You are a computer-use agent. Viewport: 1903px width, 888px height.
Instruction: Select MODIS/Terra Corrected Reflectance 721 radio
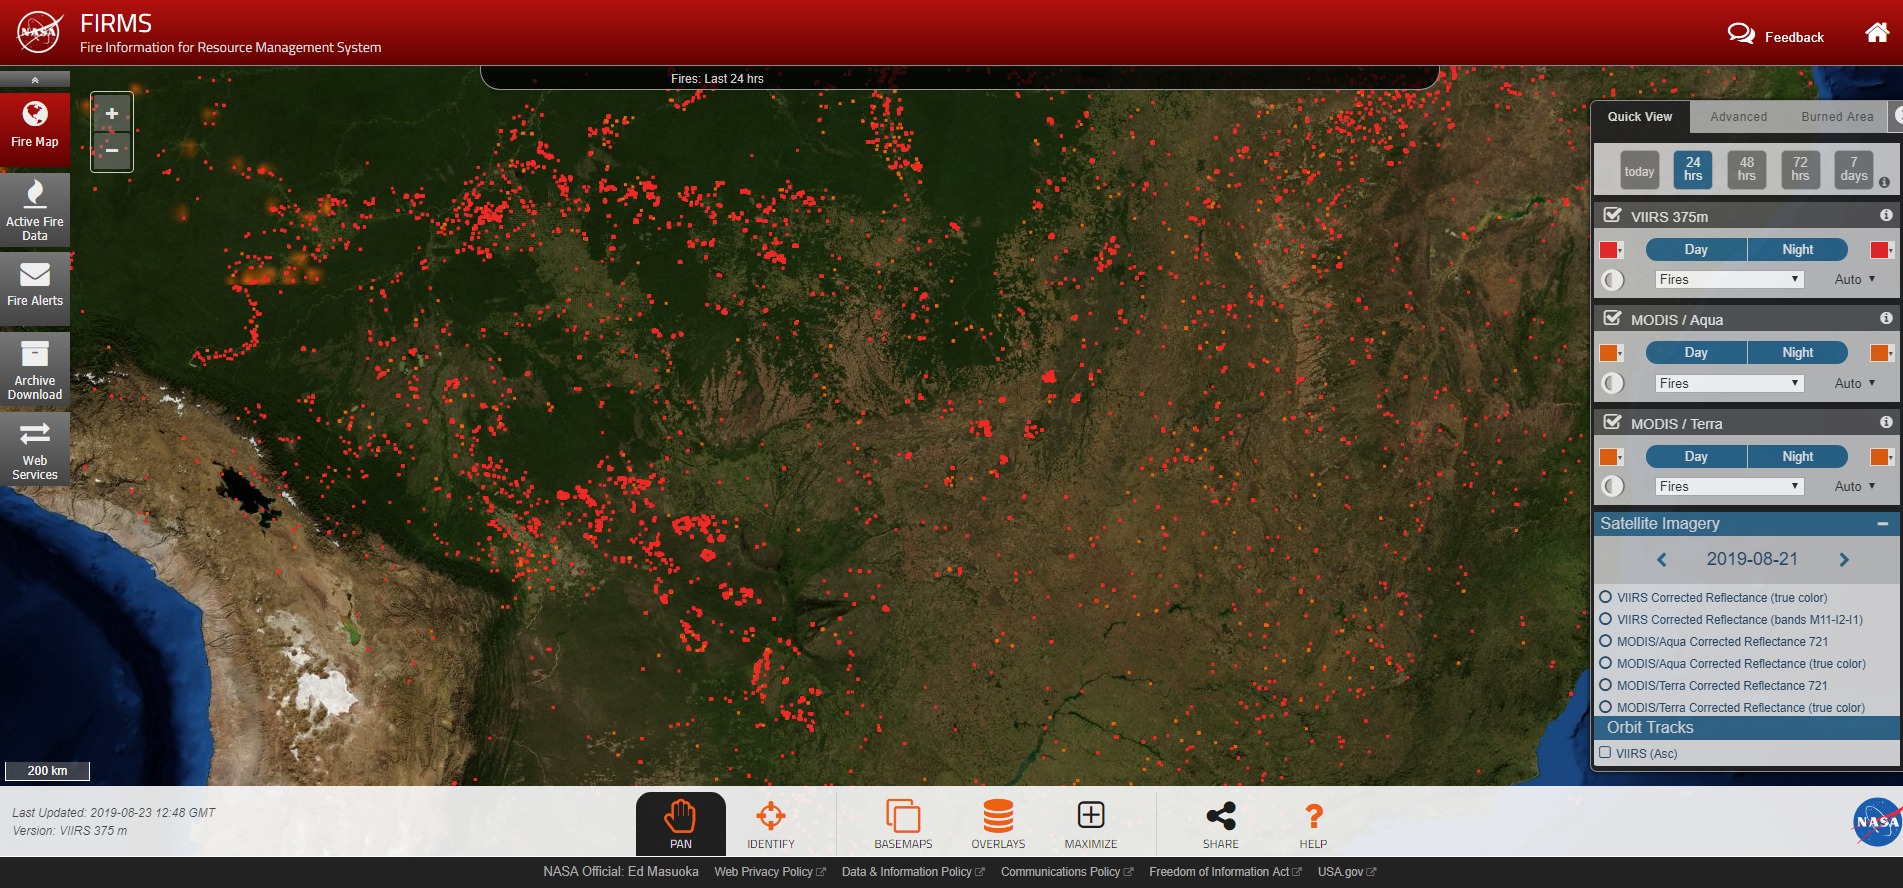click(x=1606, y=685)
